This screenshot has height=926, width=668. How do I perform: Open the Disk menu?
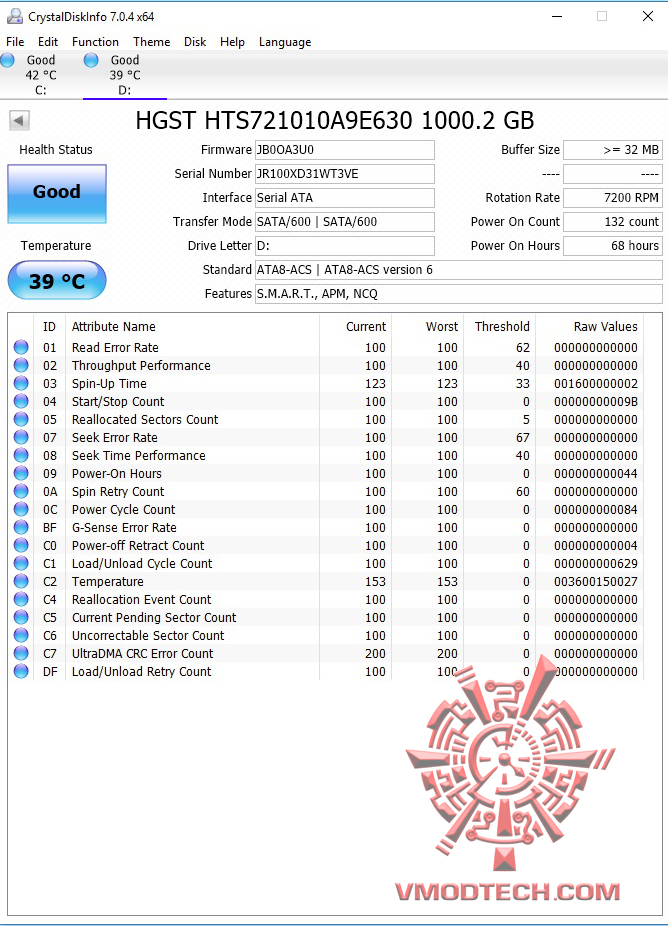pyautogui.click(x=195, y=42)
